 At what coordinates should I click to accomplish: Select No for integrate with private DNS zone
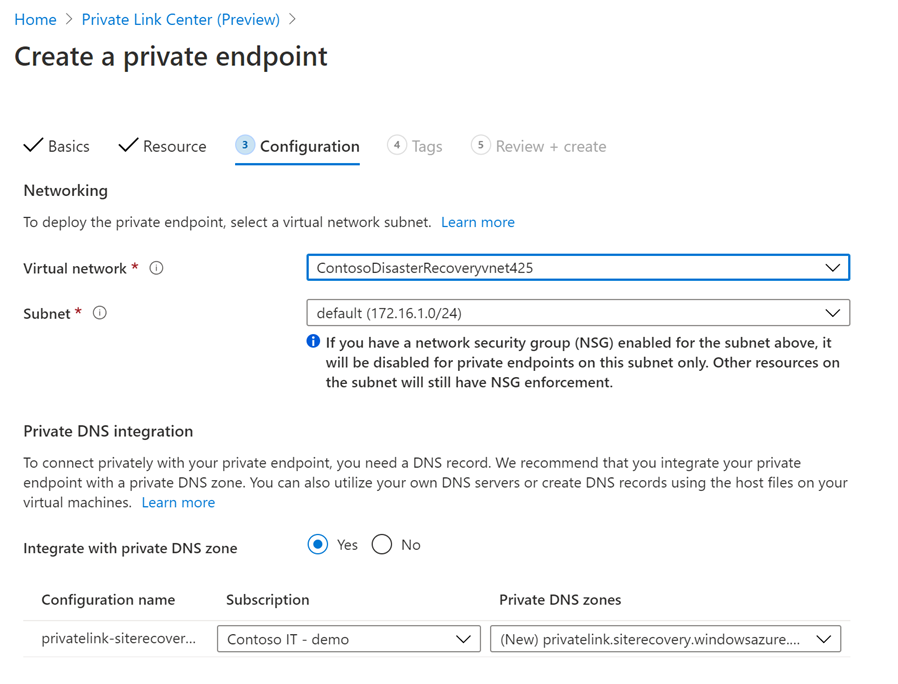pos(381,544)
